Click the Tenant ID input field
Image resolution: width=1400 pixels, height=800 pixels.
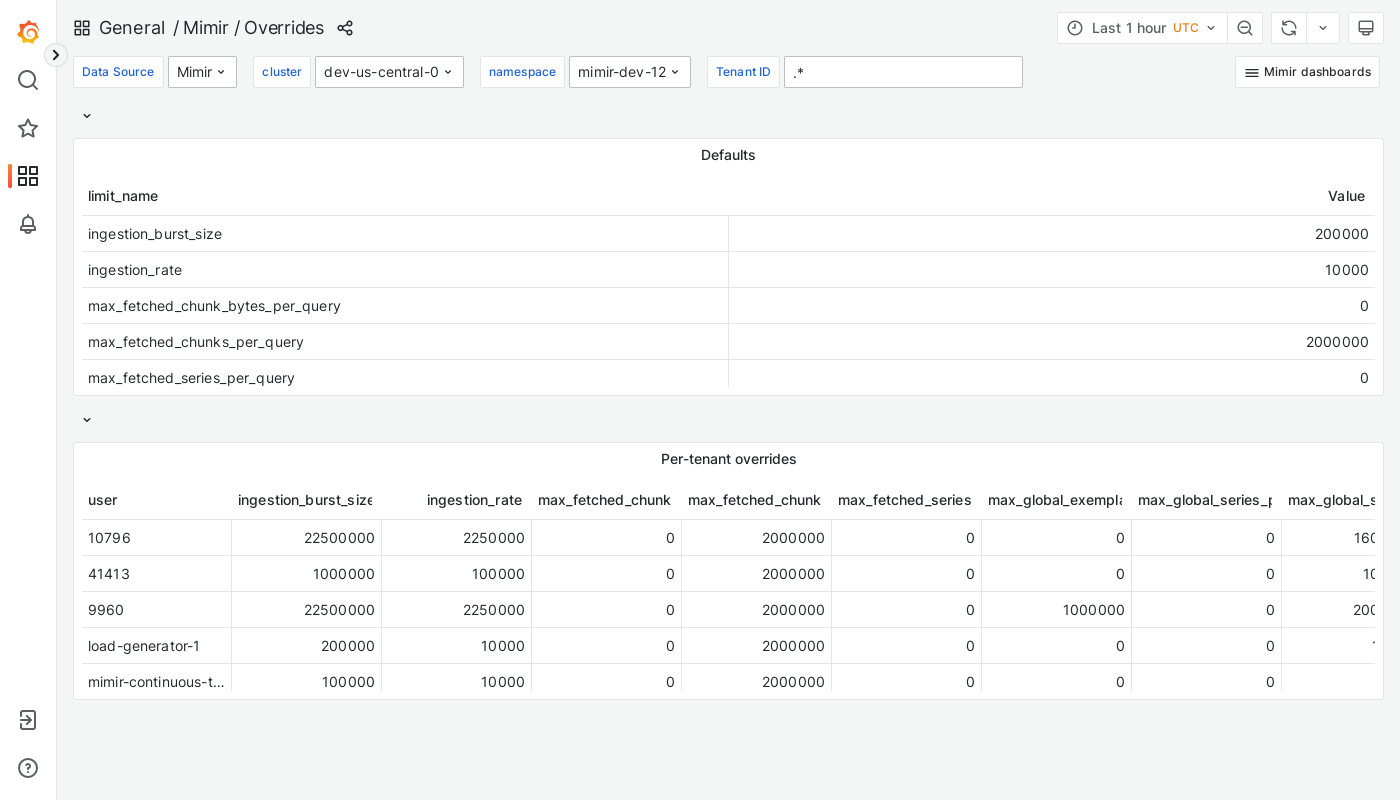(903, 72)
